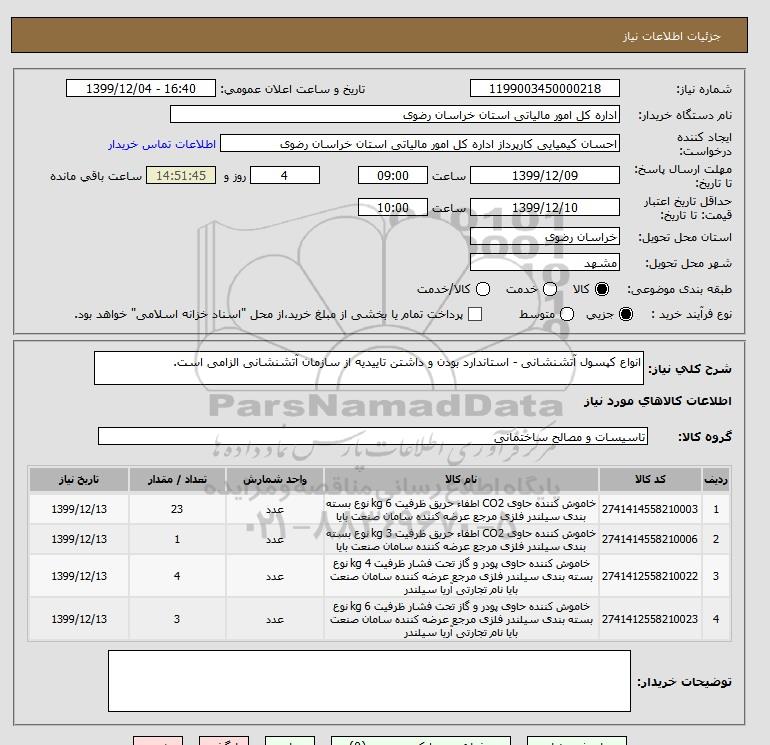Click the کد کالا column header

click(x=650, y=479)
